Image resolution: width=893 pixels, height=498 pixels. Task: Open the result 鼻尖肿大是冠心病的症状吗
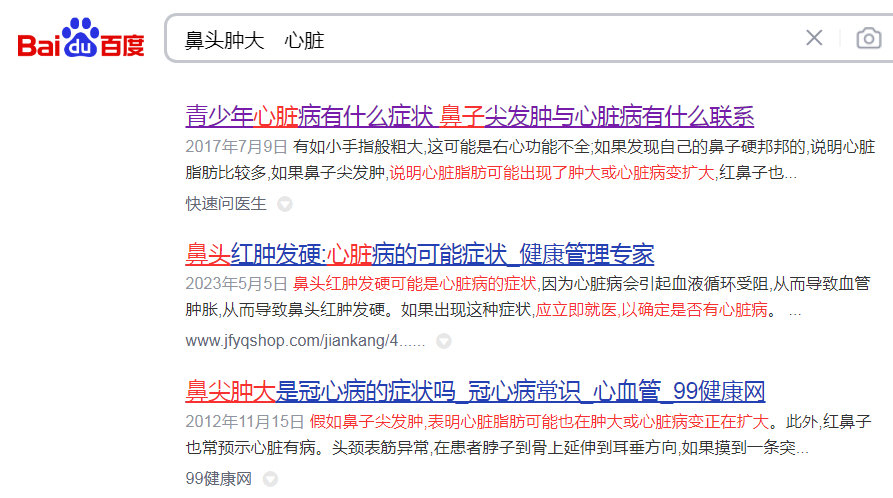[x=475, y=390]
